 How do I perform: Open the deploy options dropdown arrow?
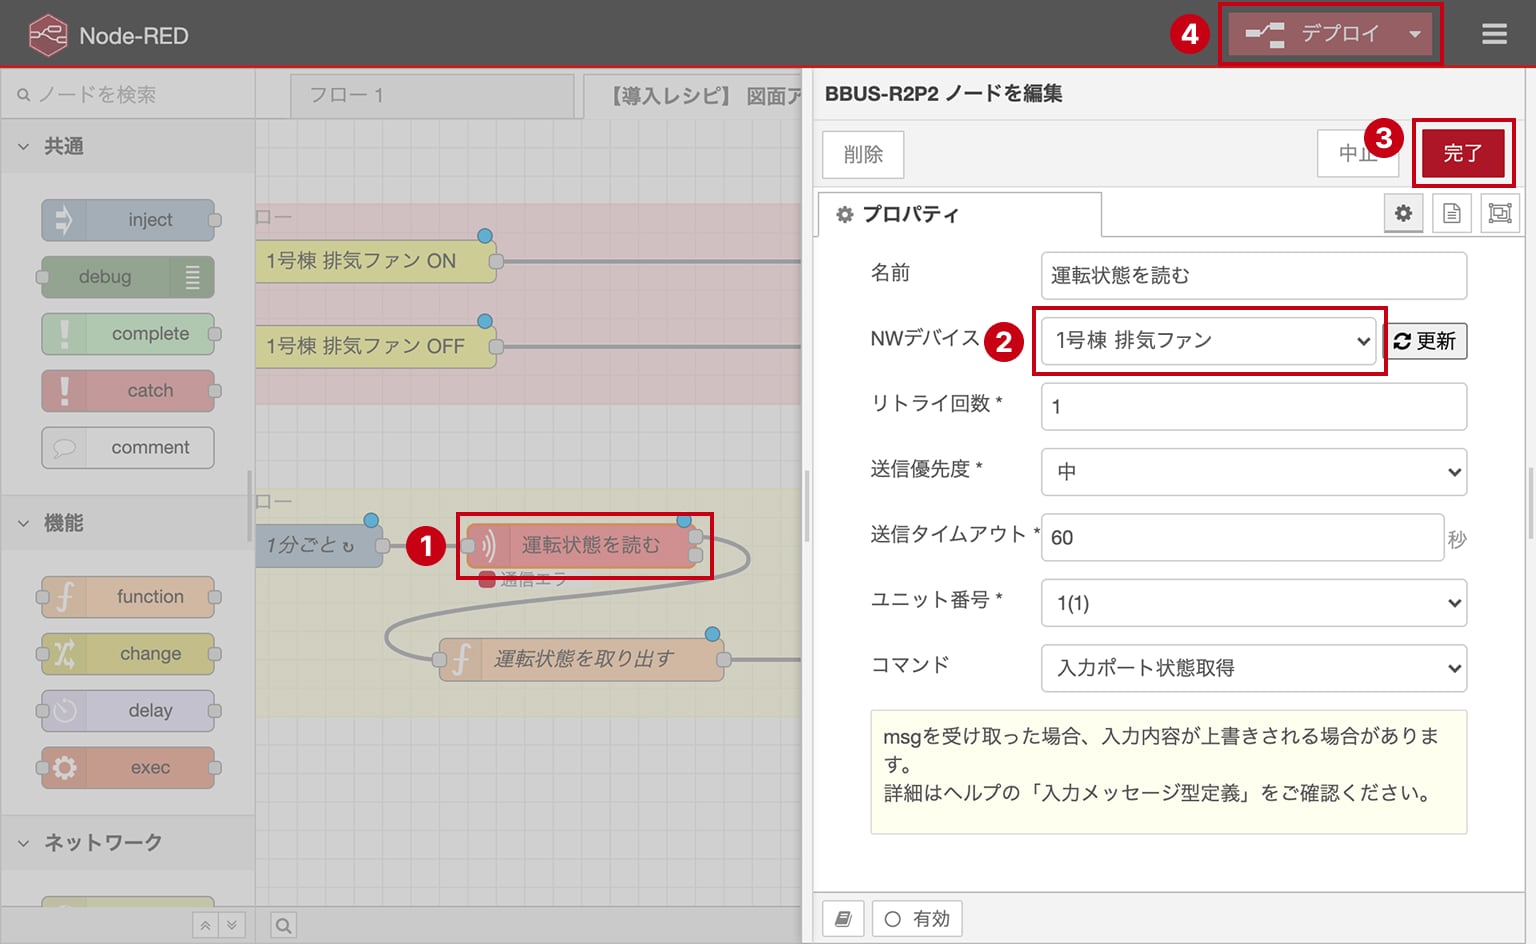point(1415,34)
